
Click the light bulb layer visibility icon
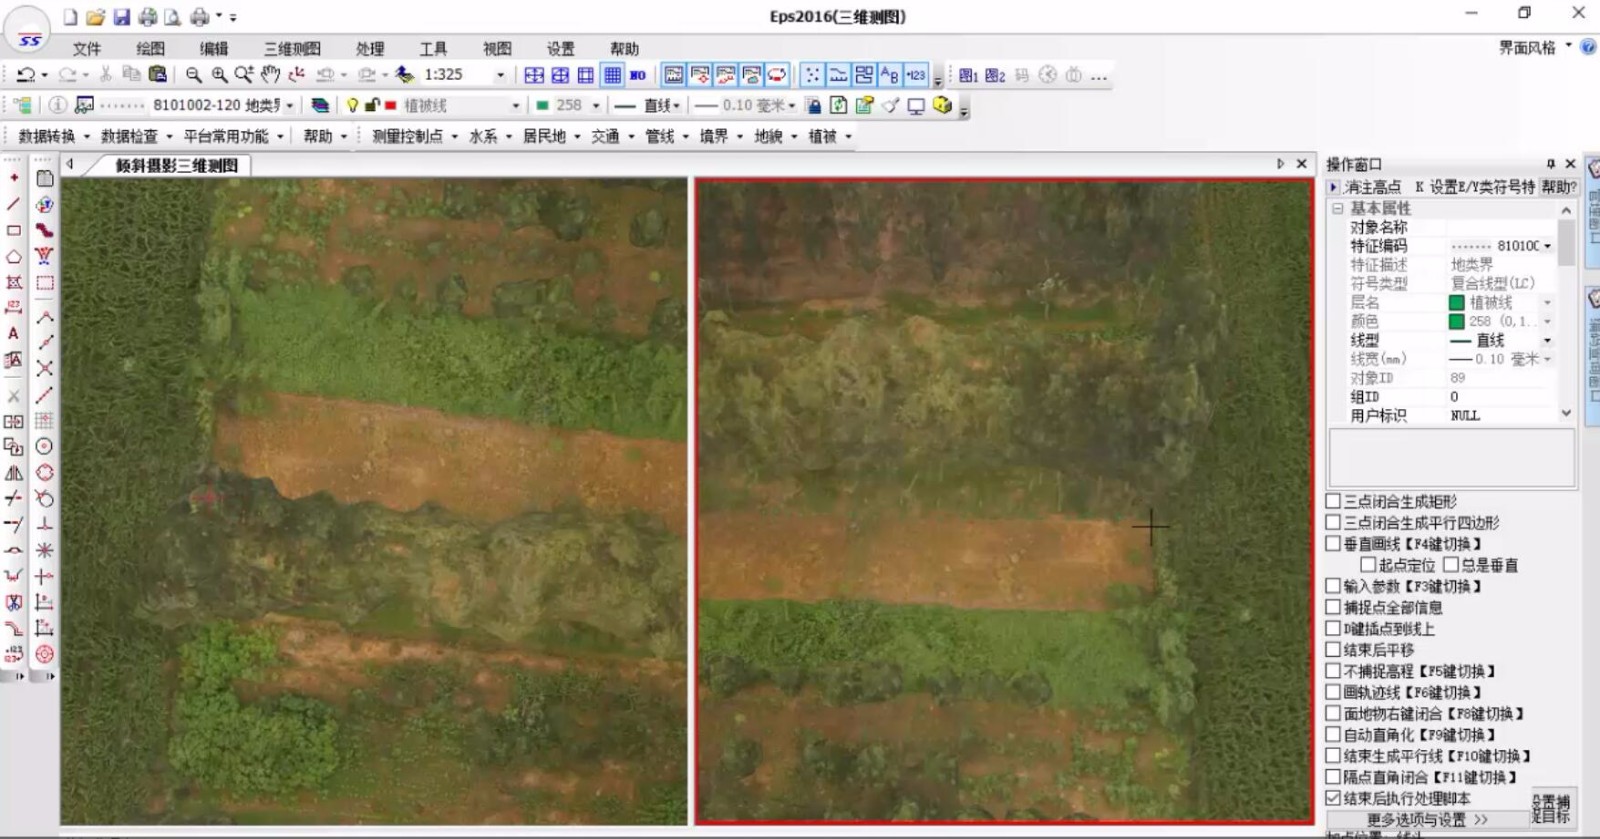coord(352,105)
